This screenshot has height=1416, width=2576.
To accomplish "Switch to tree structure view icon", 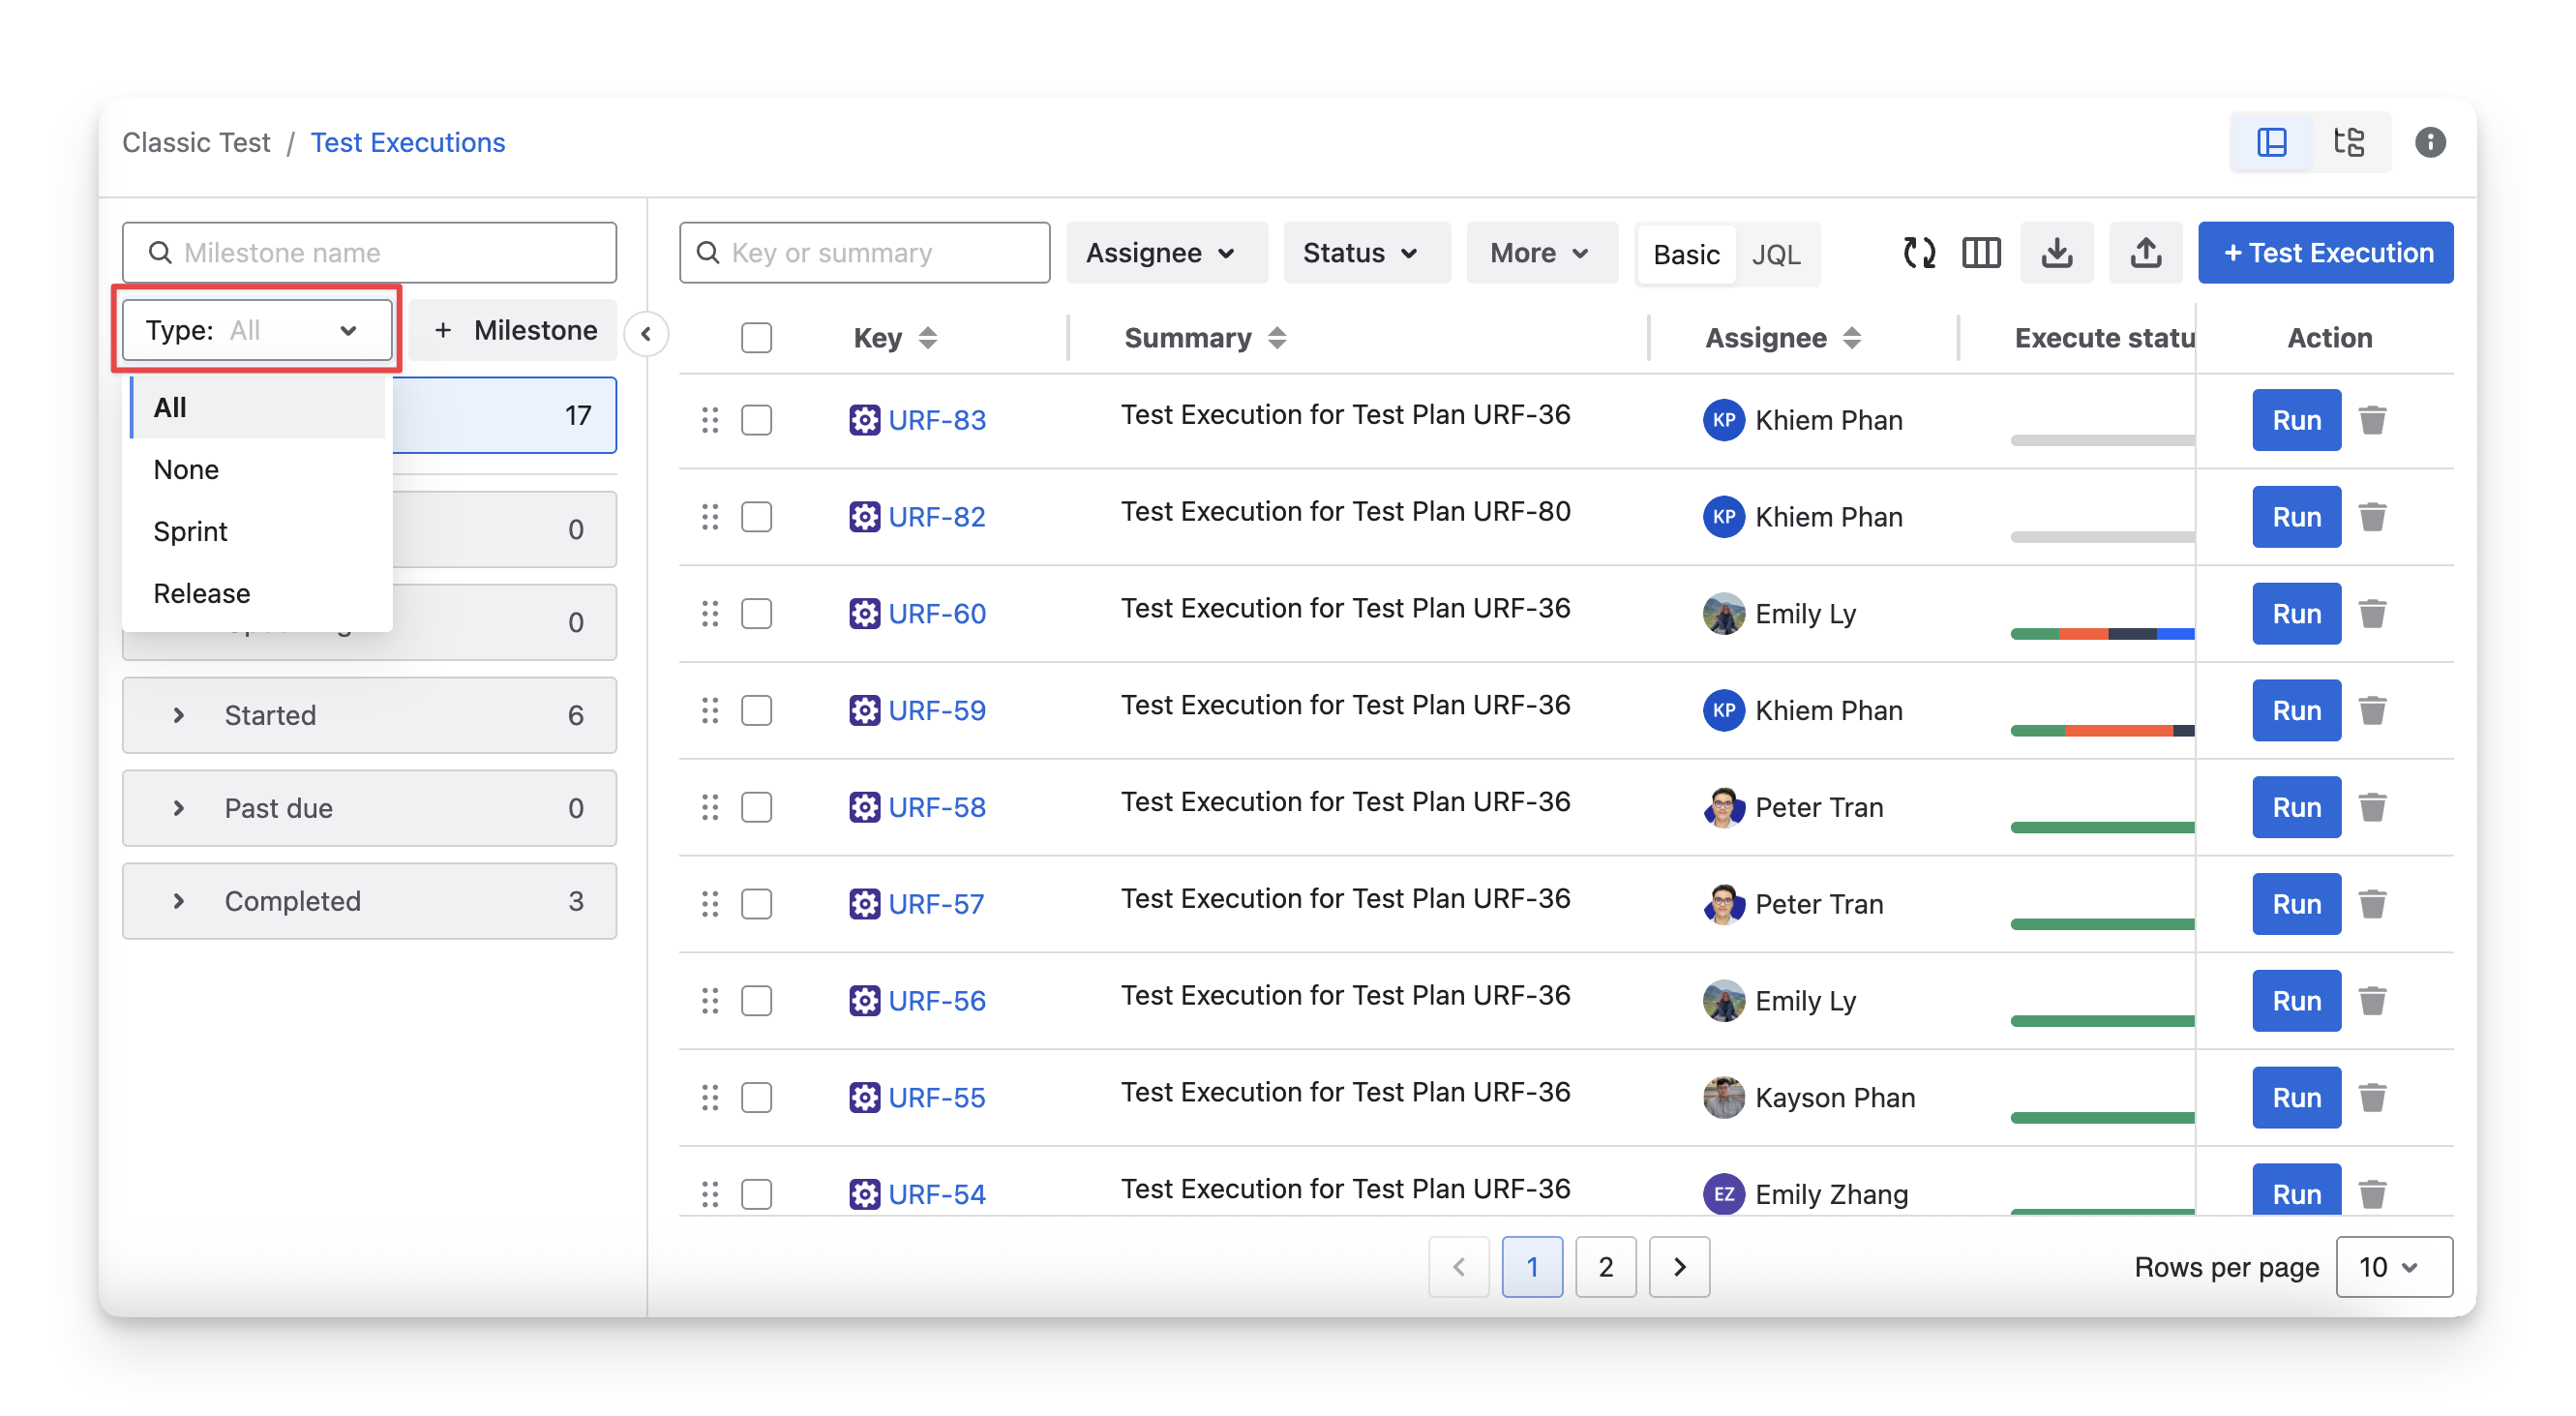I will click(2349, 142).
